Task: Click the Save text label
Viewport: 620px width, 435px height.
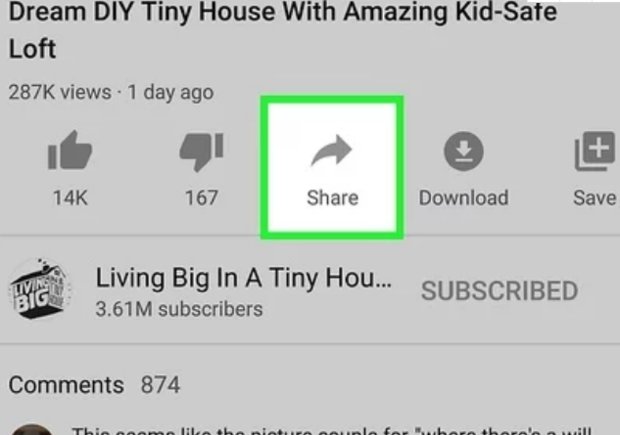Action: pyautogui.click(x=595, y=198)
